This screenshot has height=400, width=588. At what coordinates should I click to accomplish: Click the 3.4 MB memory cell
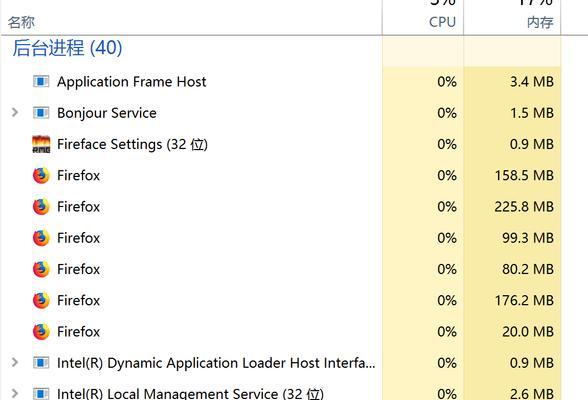tap(532, 81)
